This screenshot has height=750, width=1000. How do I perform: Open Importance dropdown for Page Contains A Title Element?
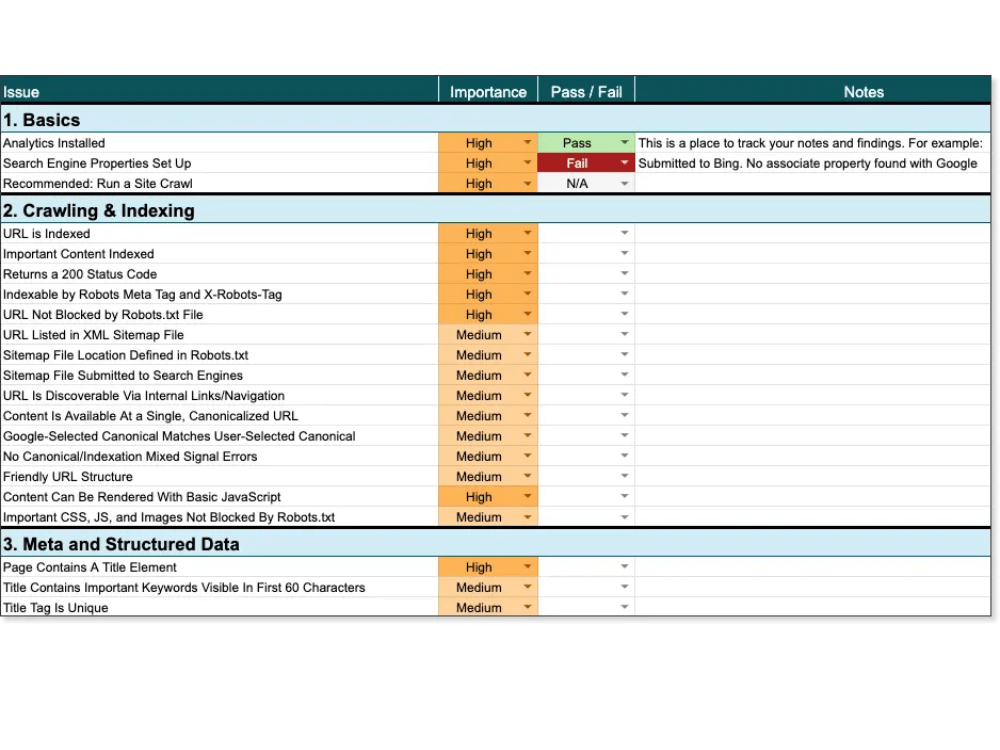pyautogui.click(x=527, y=566)
